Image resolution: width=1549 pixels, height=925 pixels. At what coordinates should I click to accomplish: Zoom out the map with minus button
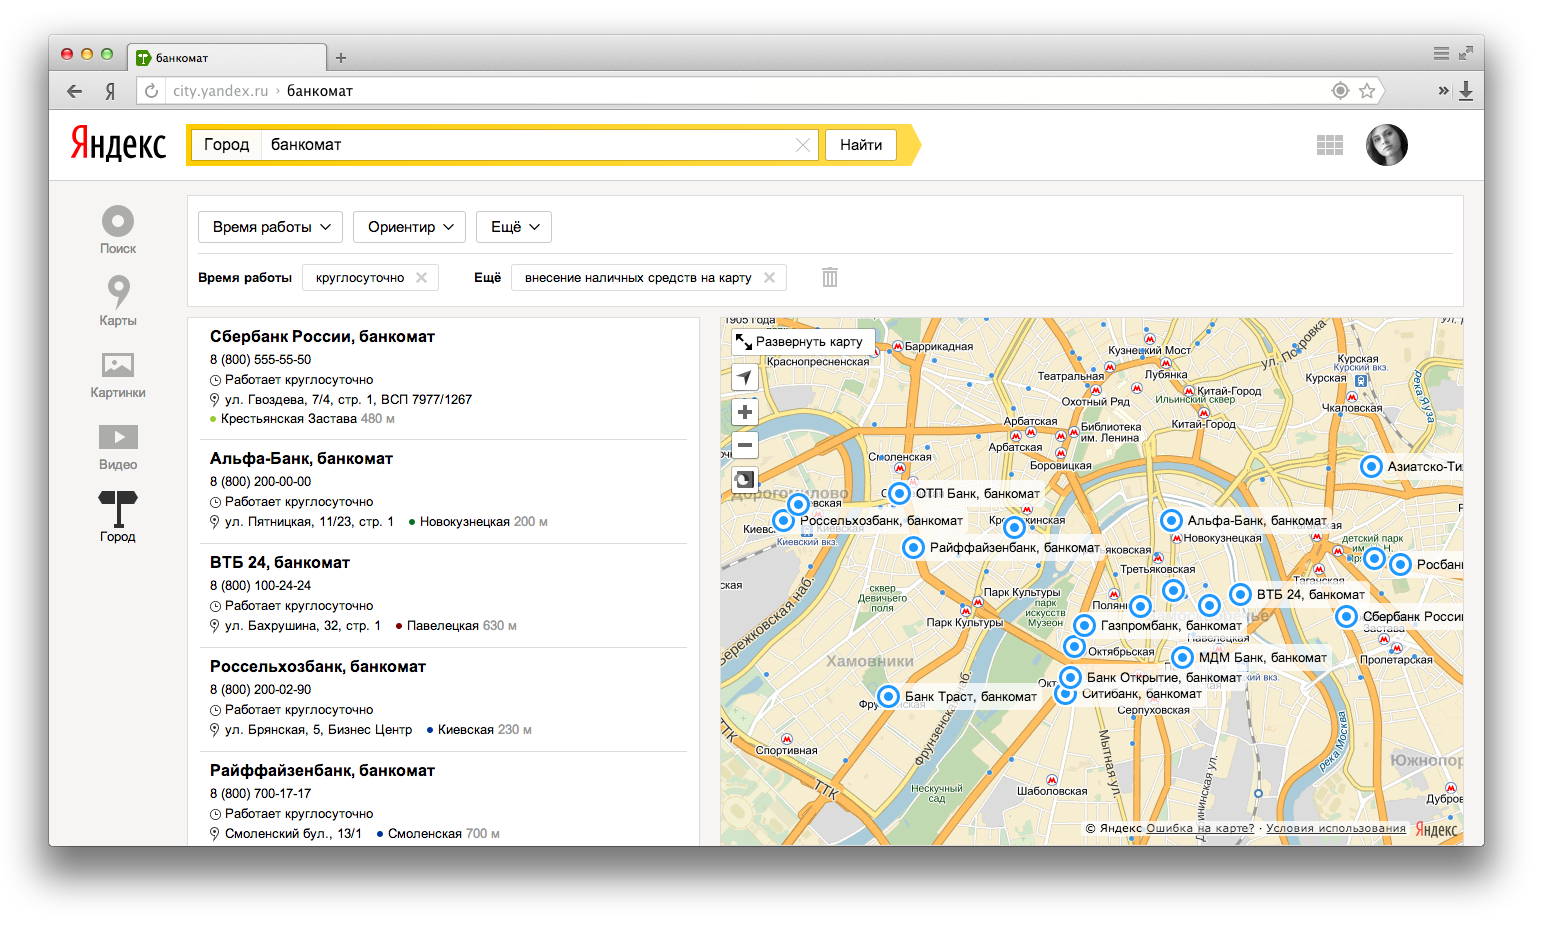pos(745,445)
